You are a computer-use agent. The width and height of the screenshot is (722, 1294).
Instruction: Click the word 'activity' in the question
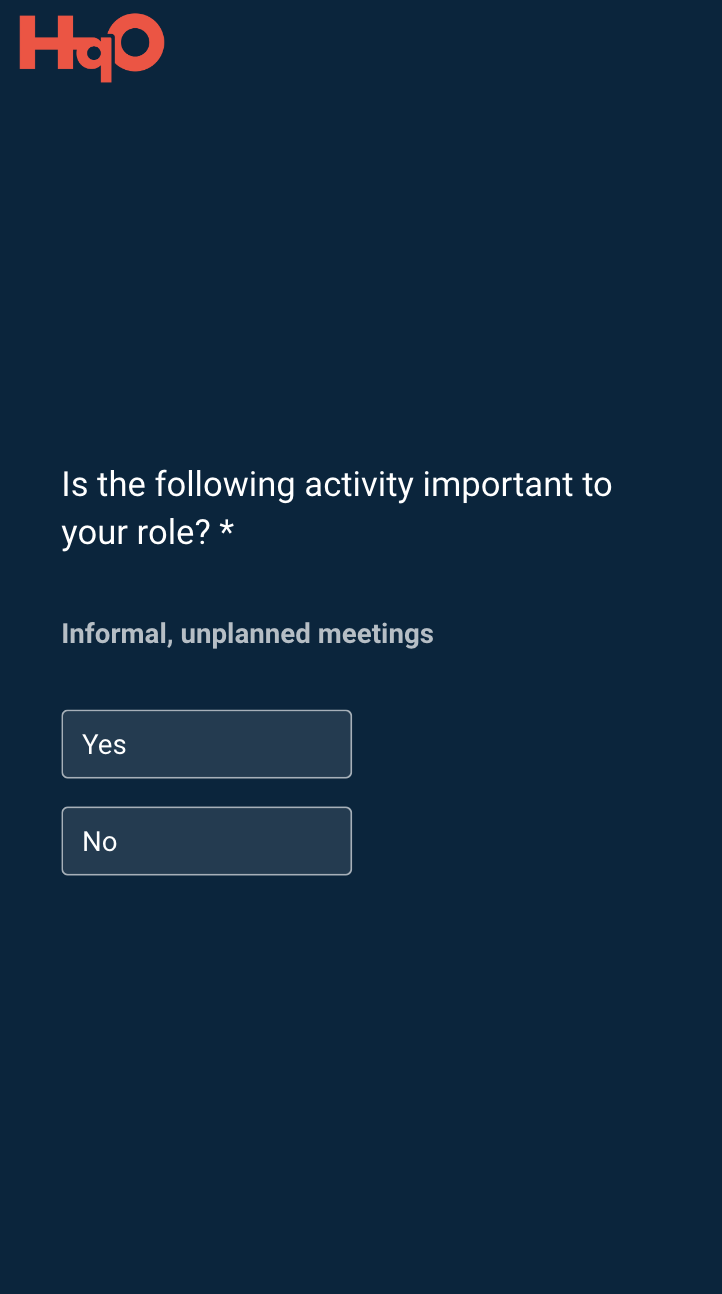click(x=359, y=485)
